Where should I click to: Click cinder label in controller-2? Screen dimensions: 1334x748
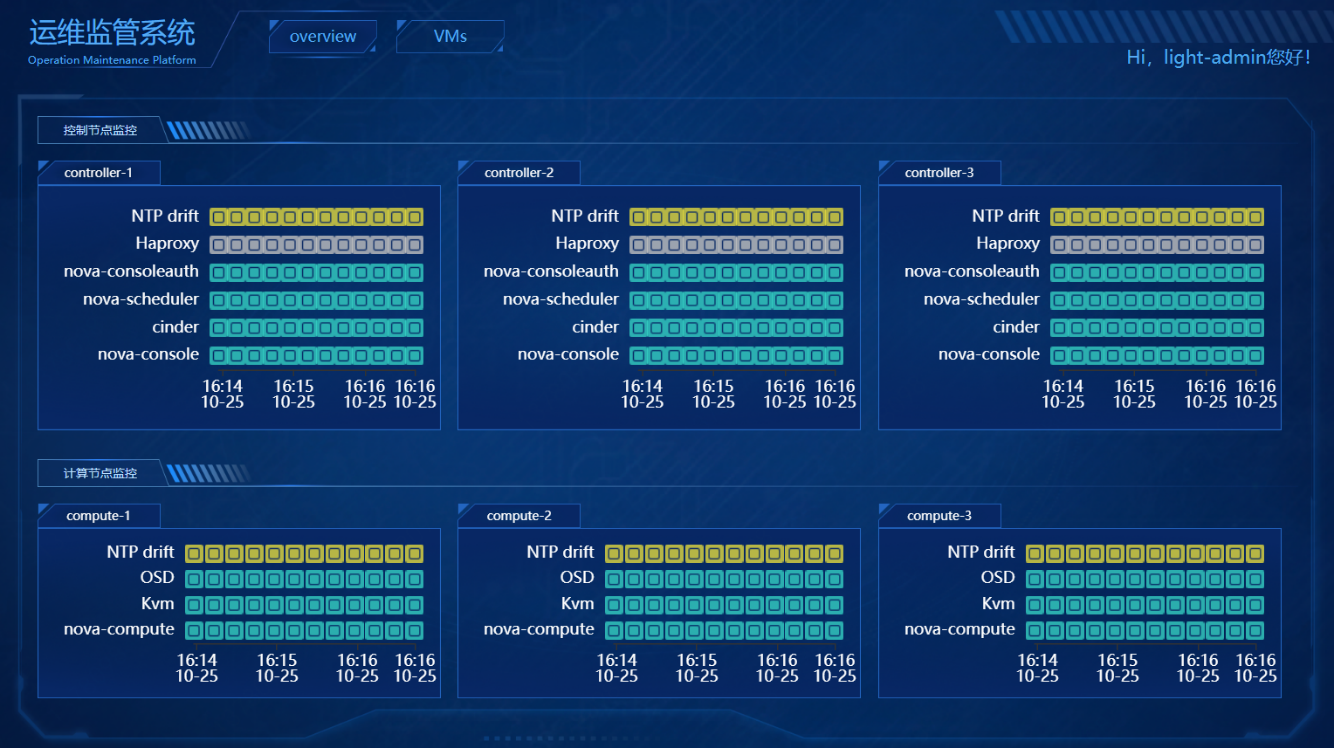click(596, 327)
